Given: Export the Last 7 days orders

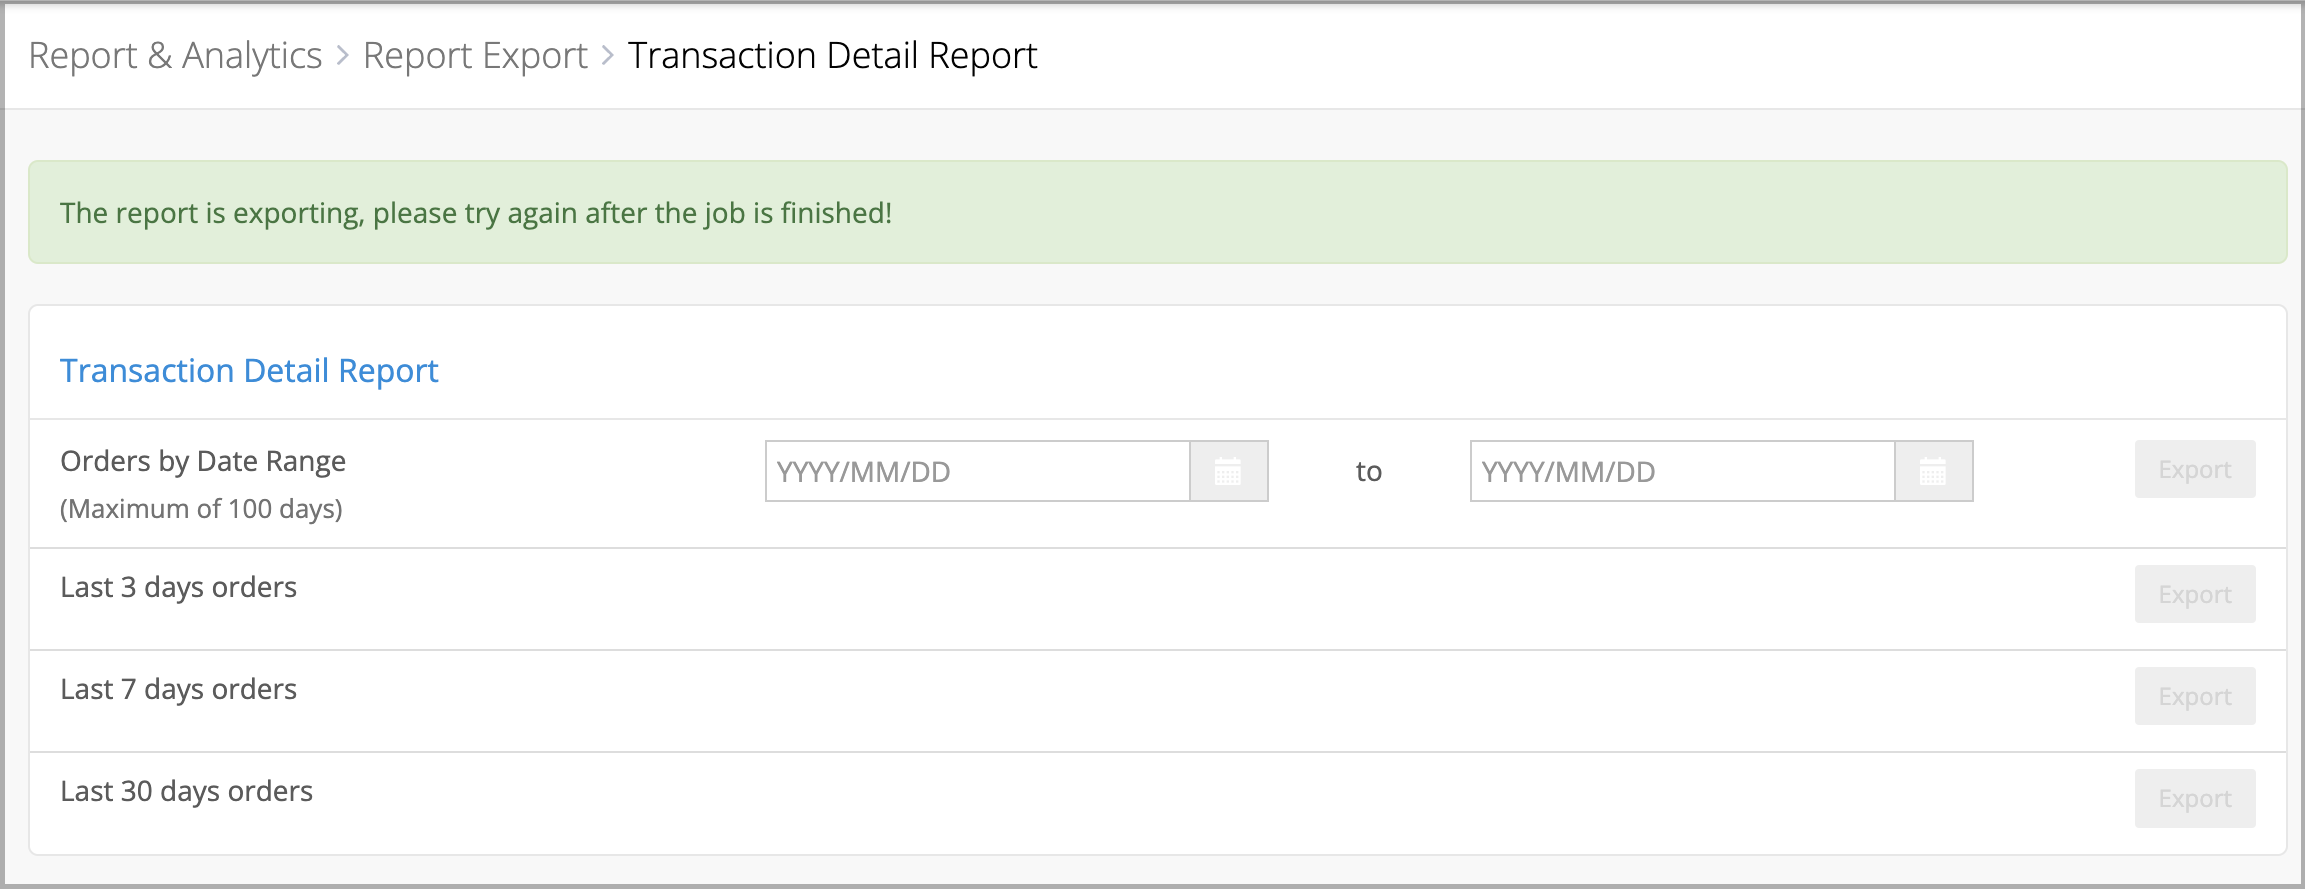Looking at the screenshot, I should coord(2194,696).
